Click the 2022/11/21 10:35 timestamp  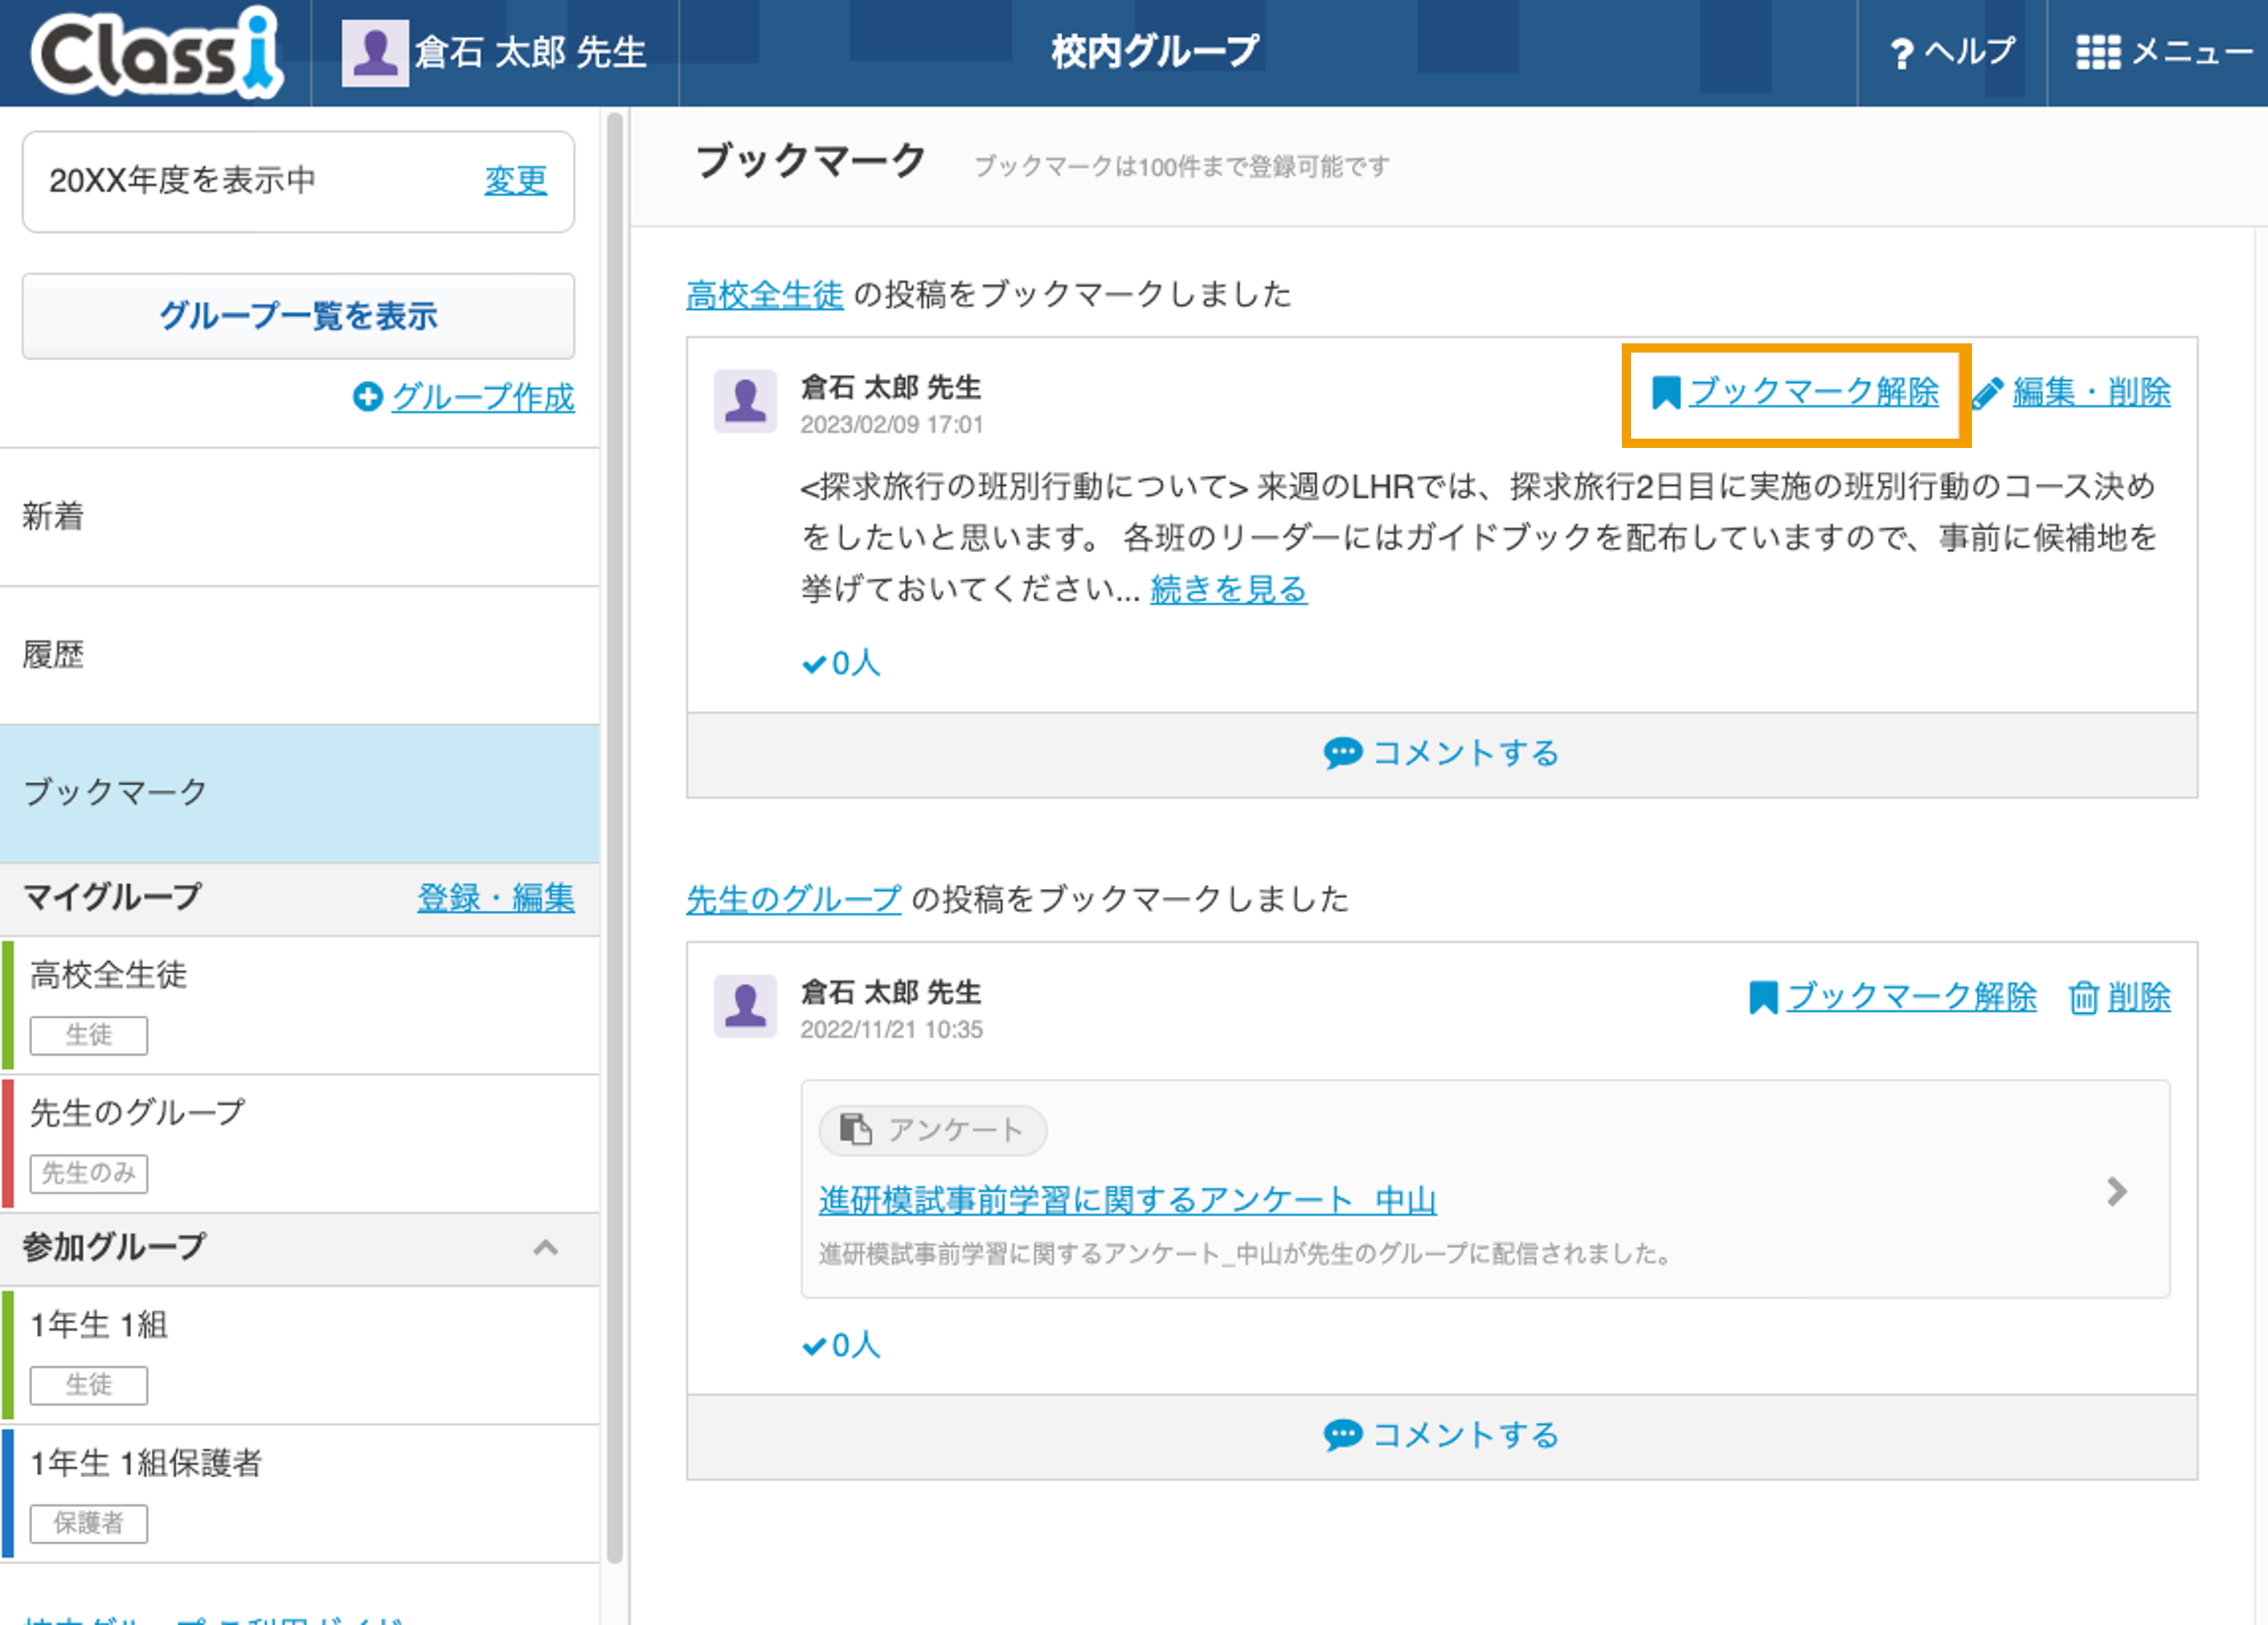[892, 1030]
